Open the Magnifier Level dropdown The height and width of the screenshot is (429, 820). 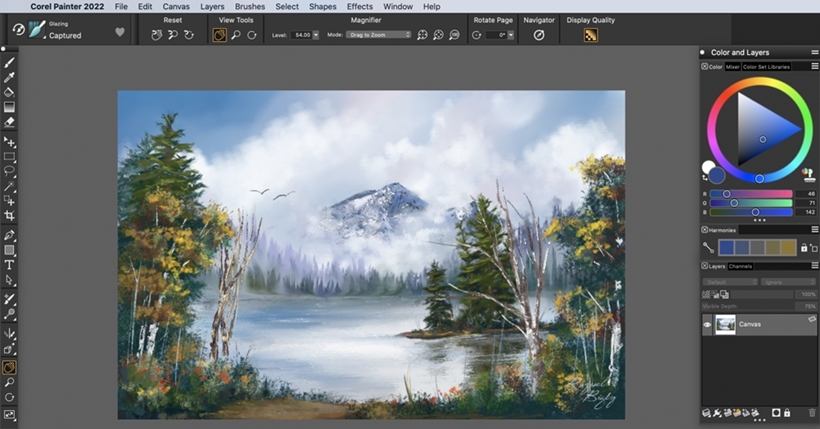click(315, 35)
